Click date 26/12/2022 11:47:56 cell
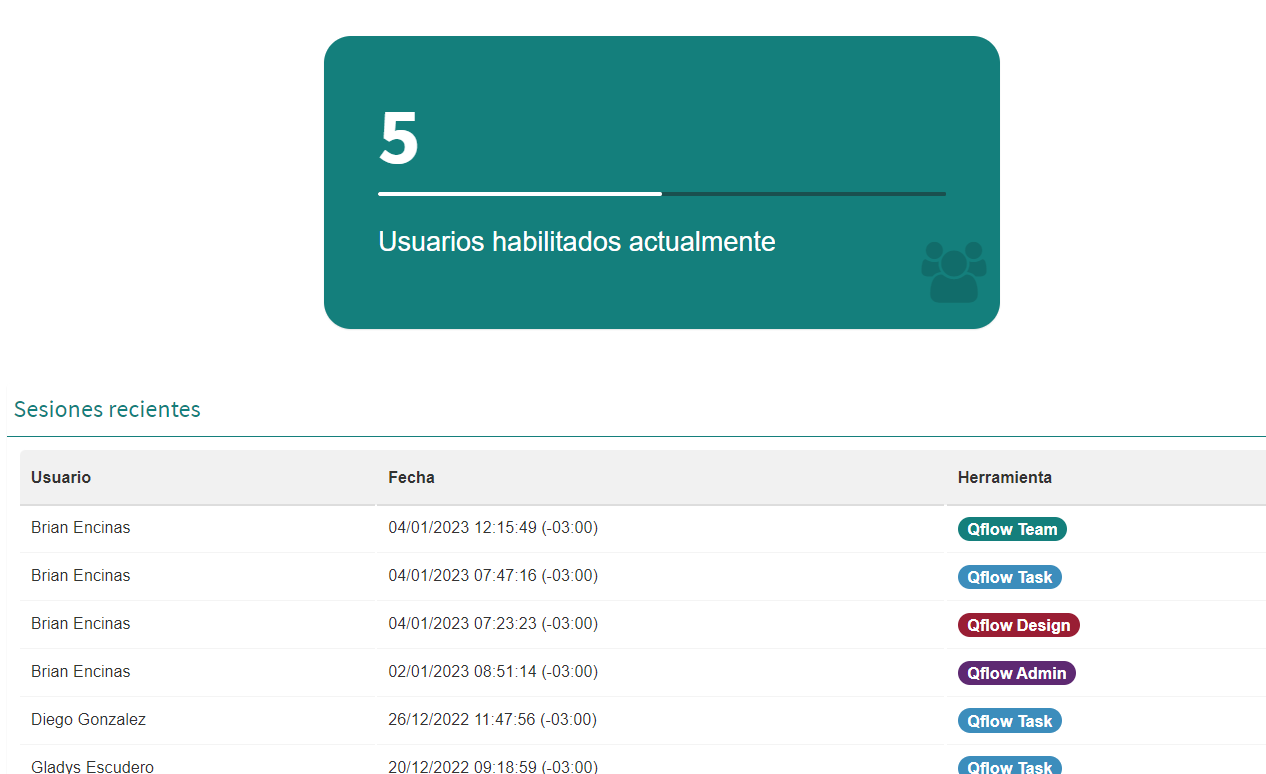The width and height of the screenshot is (1266, 774). point(493,719)
